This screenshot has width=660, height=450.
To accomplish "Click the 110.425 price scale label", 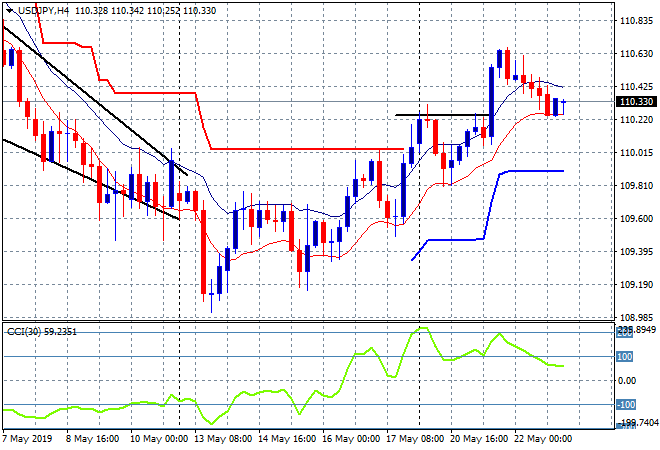I will pos(636,87).
